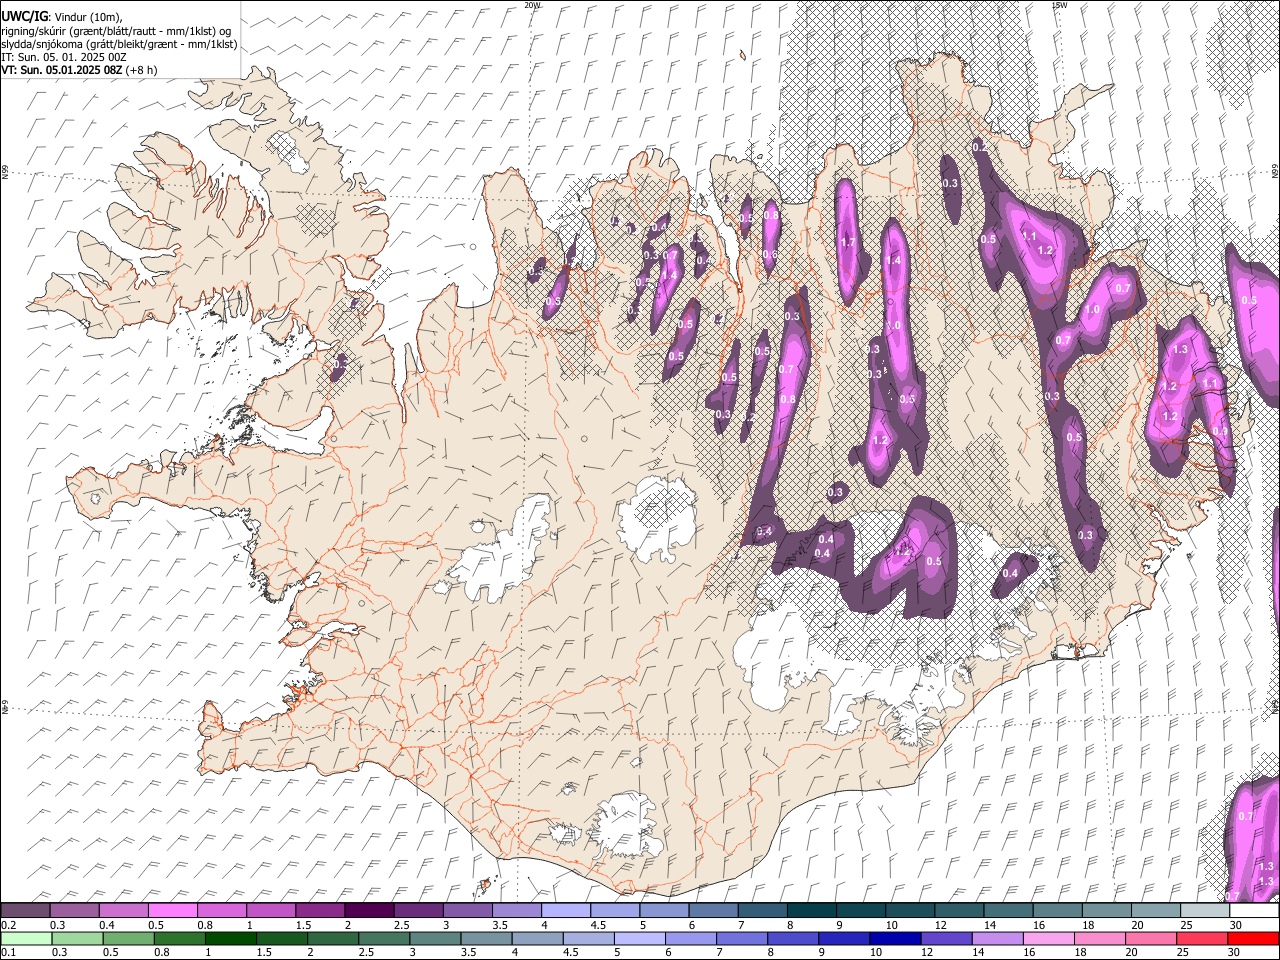This screenshot has width=1280, height=960.
Task: Select the darkest purple 2–2.5 snow swatch
Action: 369,910
